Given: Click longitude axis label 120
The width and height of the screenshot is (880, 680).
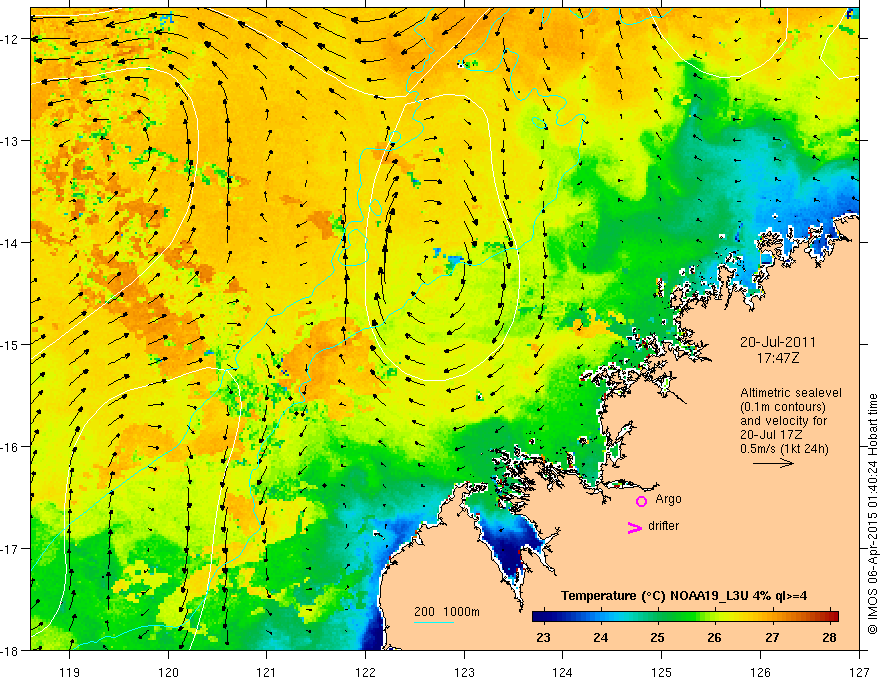Looking at the screenshot, I should coord(168,672).
